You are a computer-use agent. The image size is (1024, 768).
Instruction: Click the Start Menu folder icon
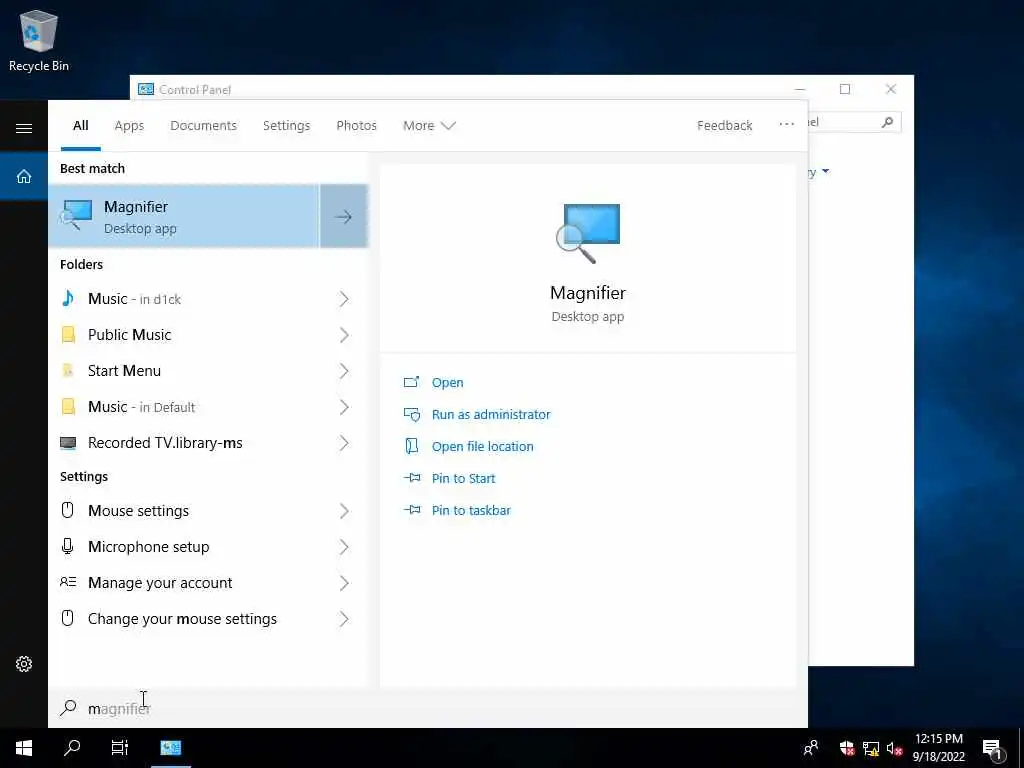(68, 370)
